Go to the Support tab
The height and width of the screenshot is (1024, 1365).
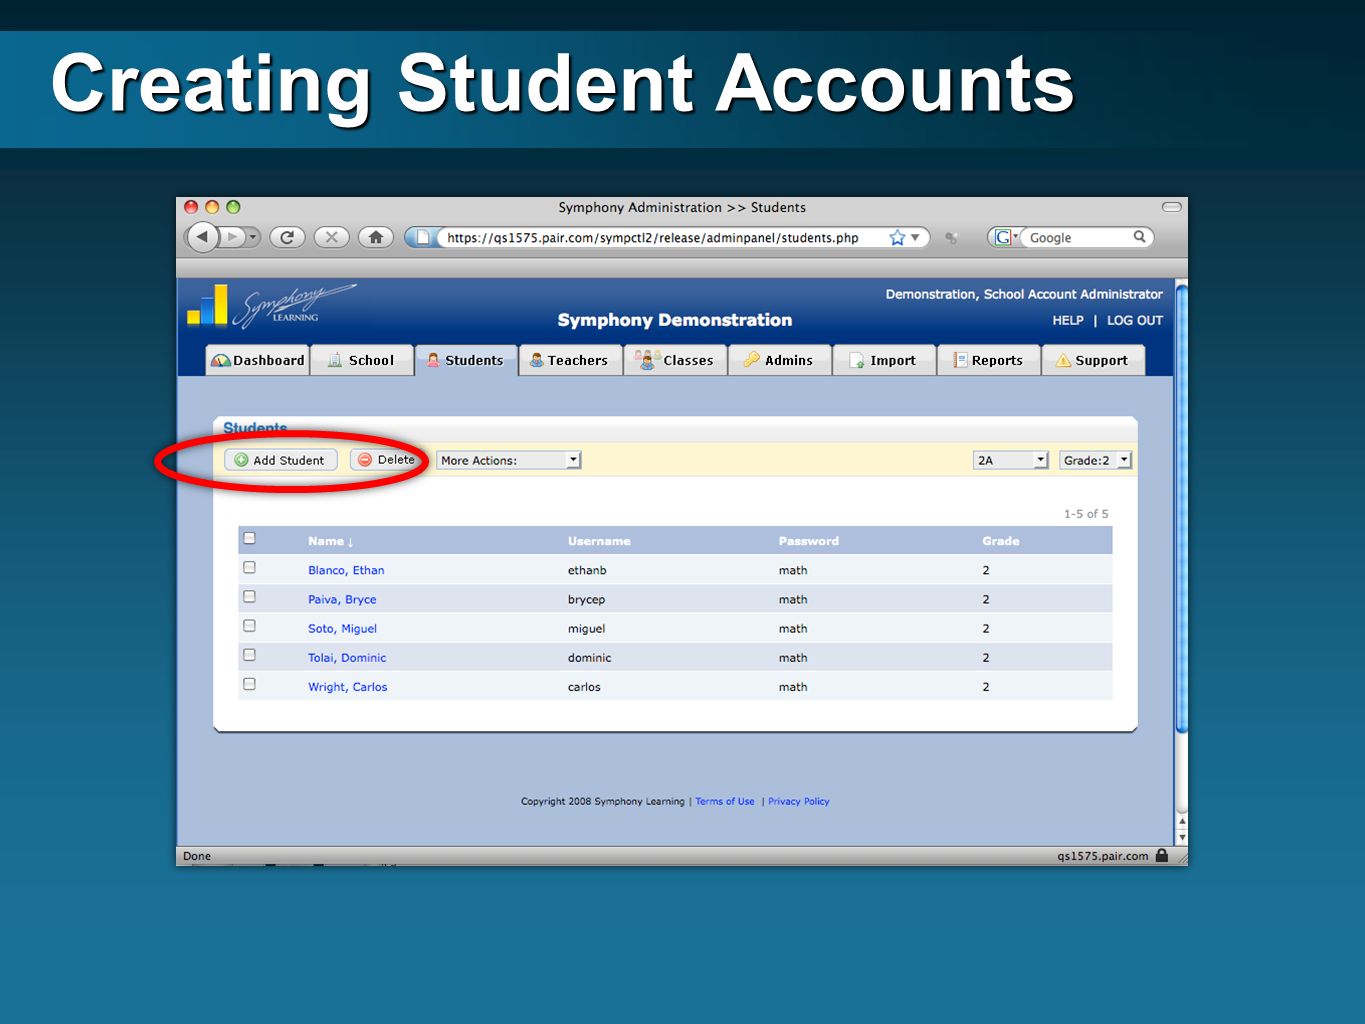click(x=1093, y=360)
